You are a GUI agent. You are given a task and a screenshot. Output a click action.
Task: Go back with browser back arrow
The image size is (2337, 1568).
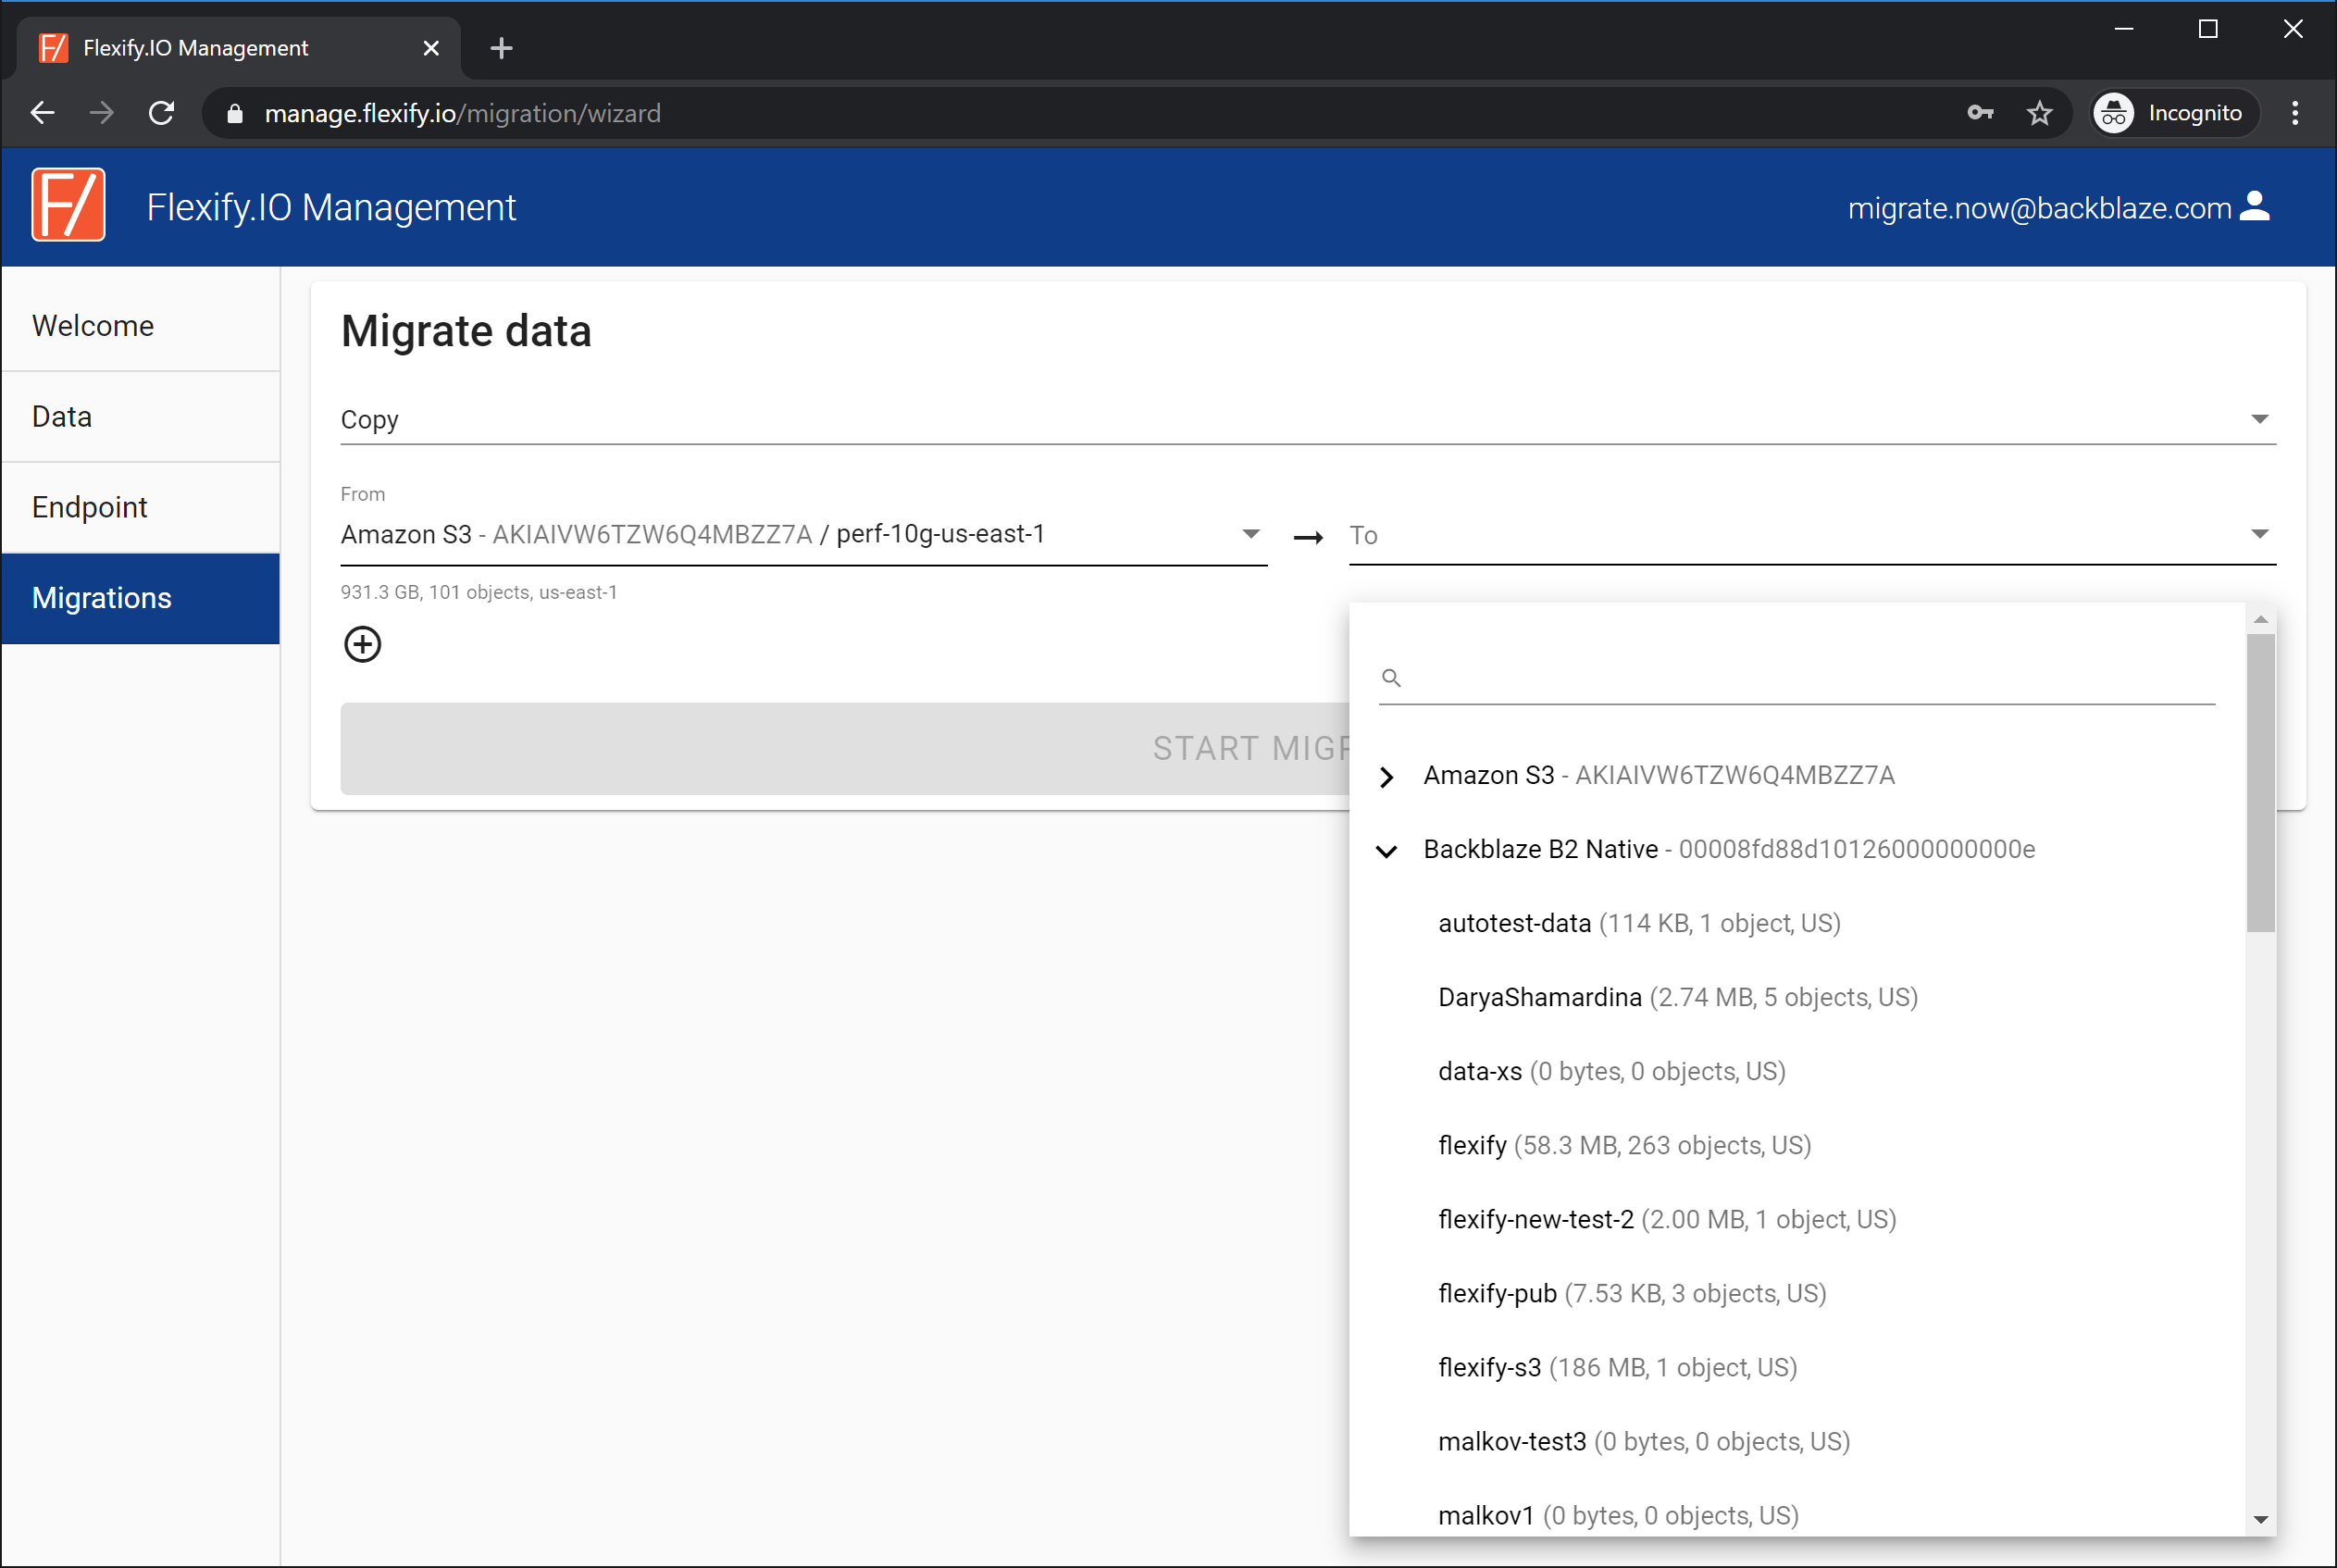tap(43, 113)
